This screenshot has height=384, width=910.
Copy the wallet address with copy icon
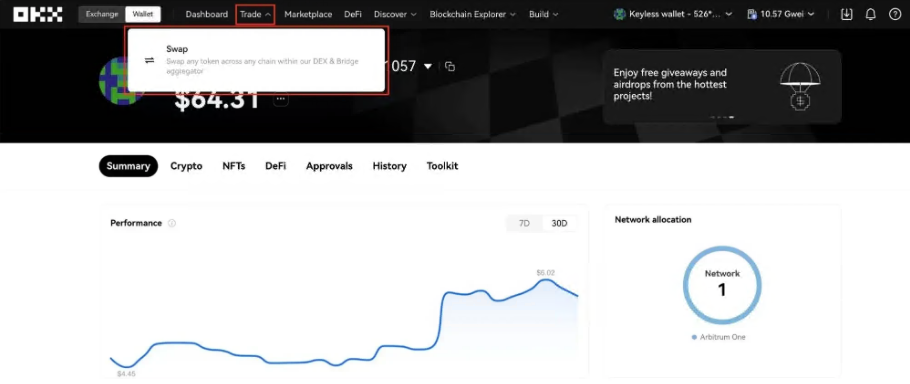point(450,67)
